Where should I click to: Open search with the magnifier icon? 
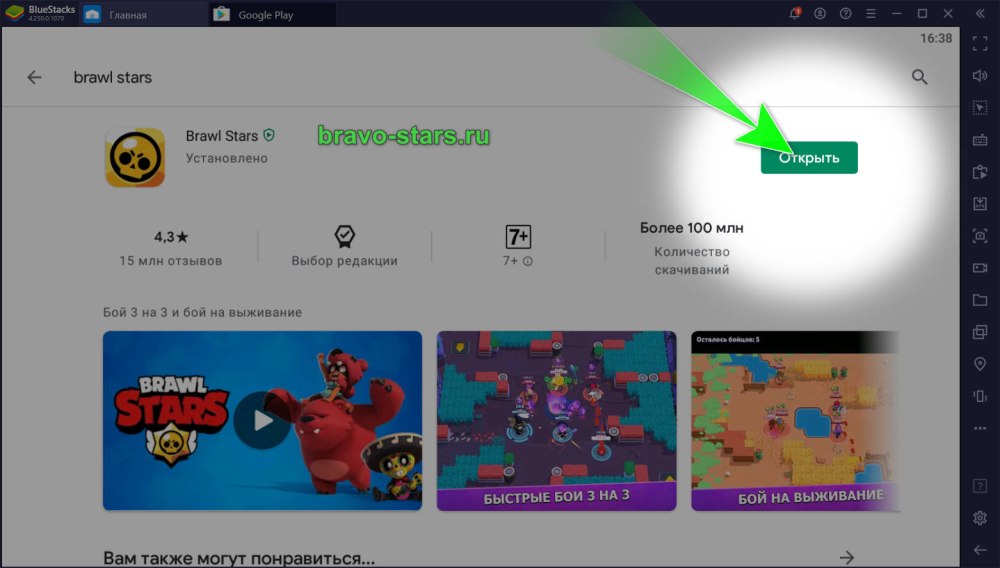[x=920, y=77]
